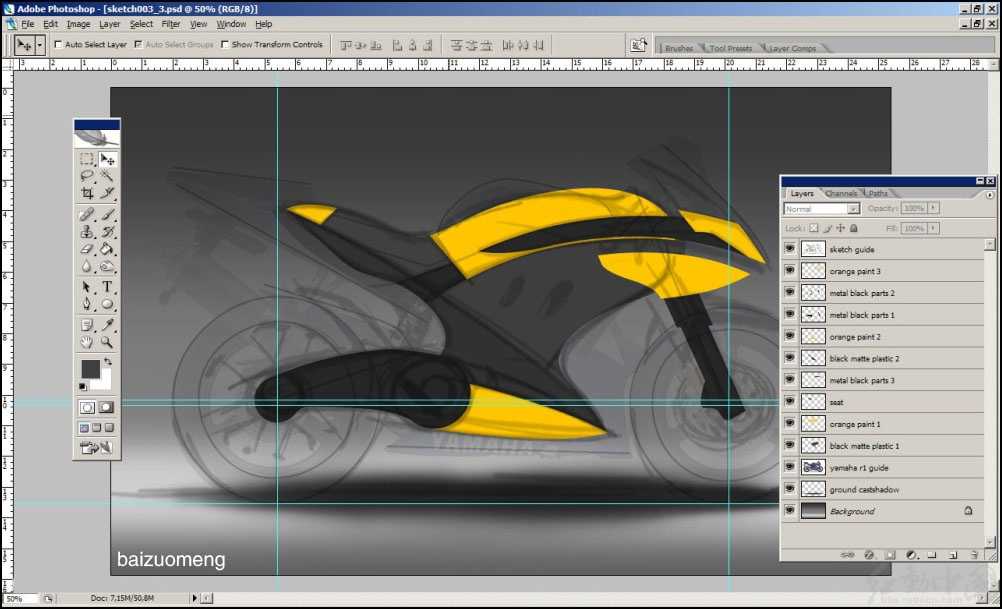Expand the Opacity slider arrow

tap(934, 209)
